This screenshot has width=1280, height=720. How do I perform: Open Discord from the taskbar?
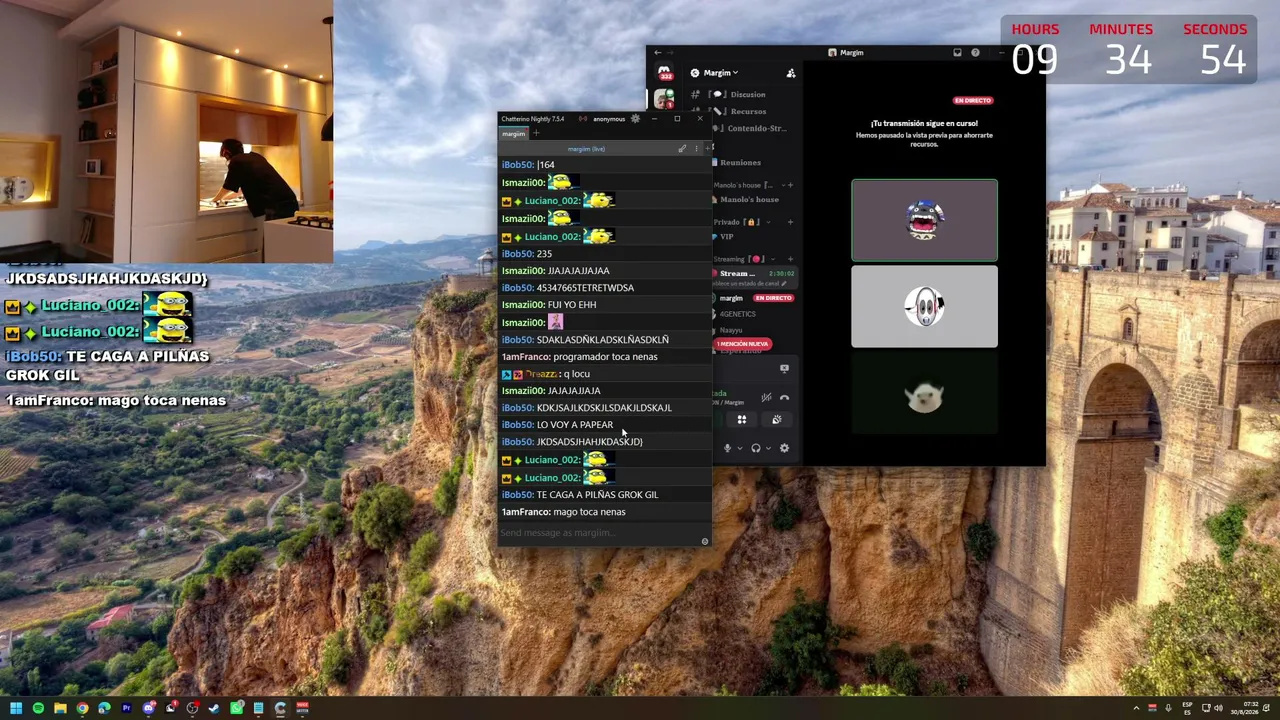click(x=148, y=709)
